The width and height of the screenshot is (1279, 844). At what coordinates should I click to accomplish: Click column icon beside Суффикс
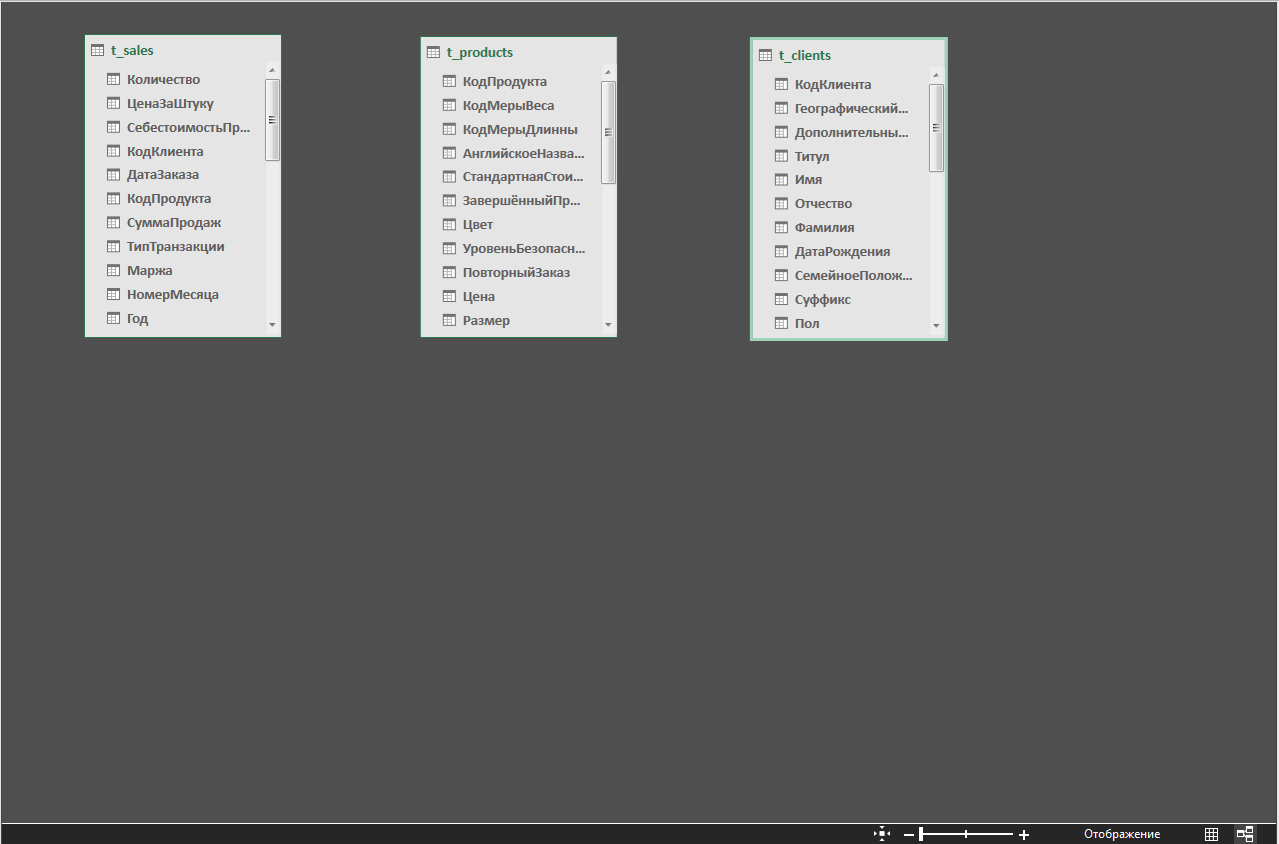point(781,300)
